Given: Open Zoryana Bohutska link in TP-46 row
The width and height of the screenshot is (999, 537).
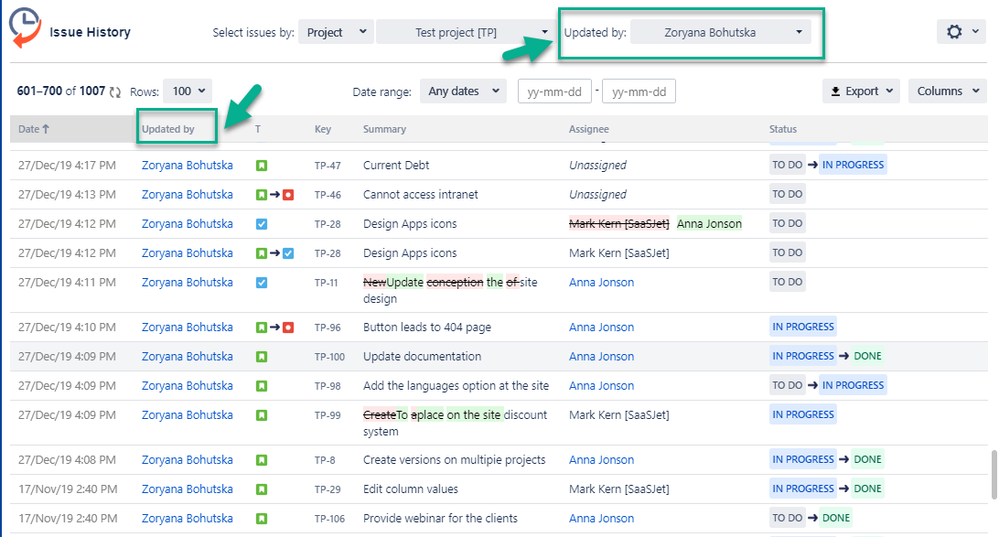Looking at the screenshot, I should tap(187, 194).
